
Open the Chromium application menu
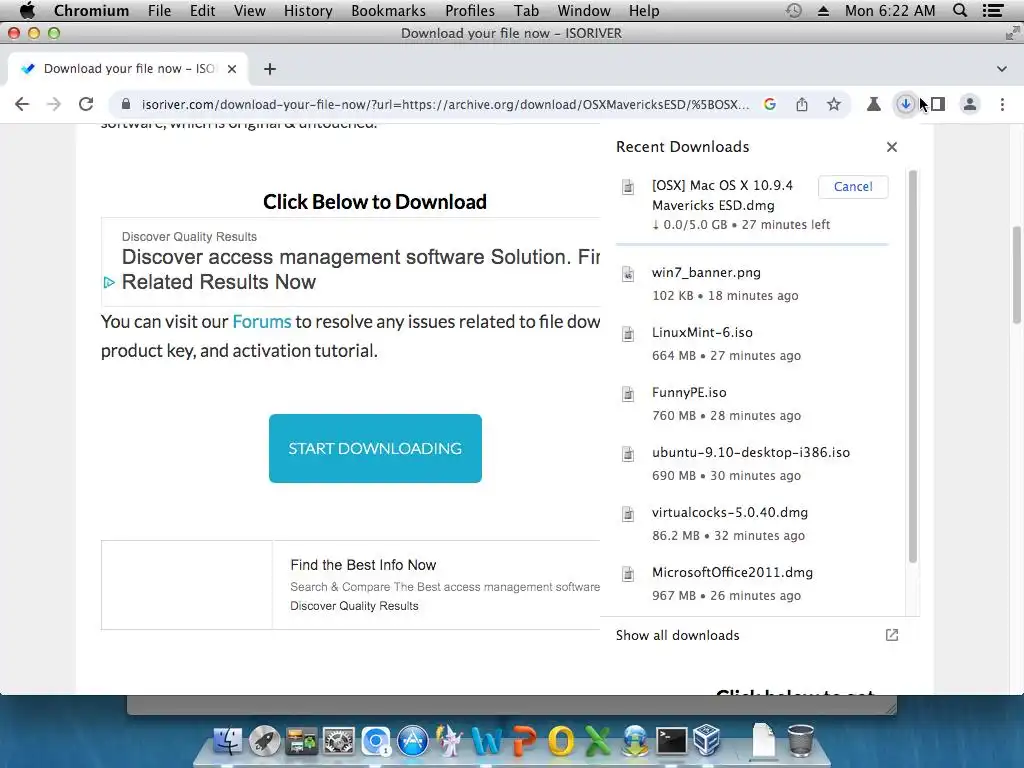(91, 11)
